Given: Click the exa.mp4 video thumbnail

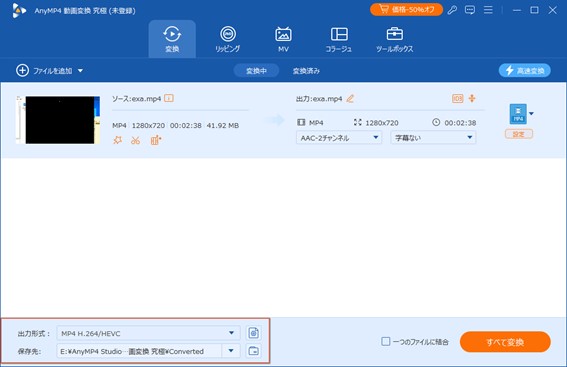Looking at the screenshot, I should coord(59,120).
